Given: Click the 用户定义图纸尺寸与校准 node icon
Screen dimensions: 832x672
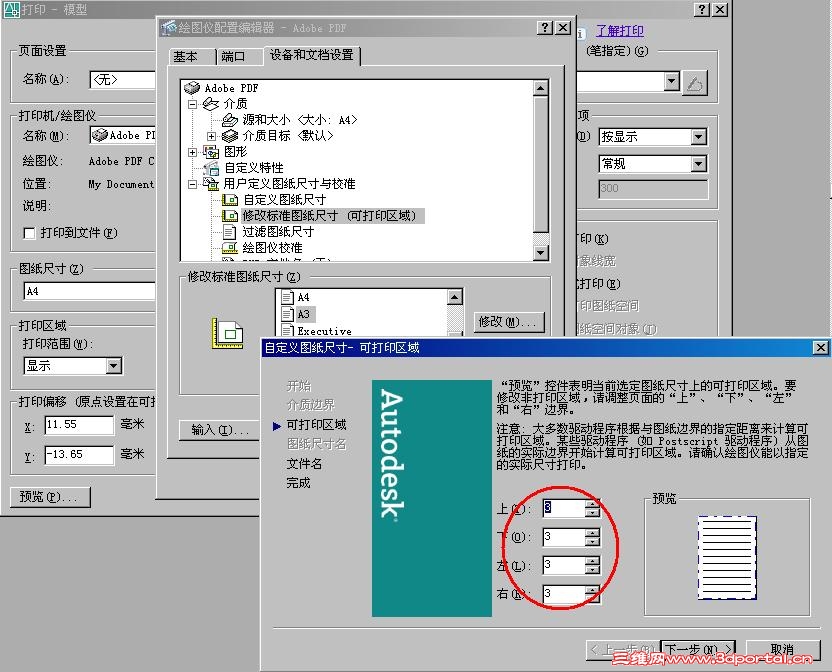Looking at the screenshot, I should [x=211, y=184].
